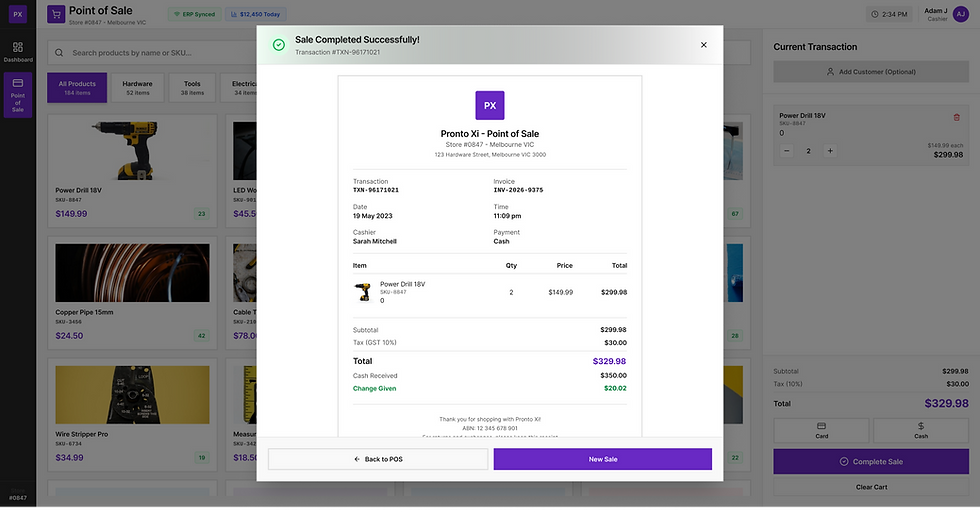Screen dimensions: 980x514
Task: Click the cart total $329.98 in sidebar
Action: coord(946,404)
